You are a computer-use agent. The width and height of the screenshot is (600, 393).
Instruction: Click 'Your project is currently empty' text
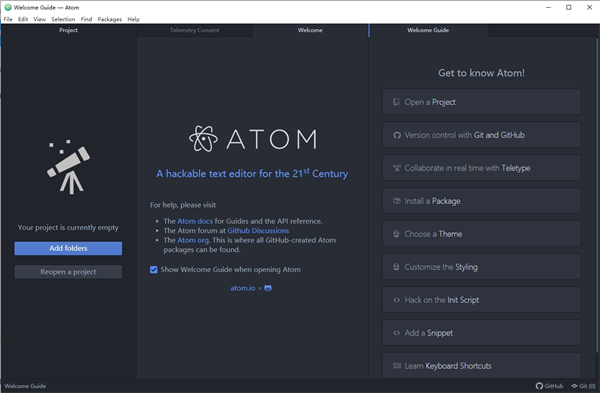click(68, 228)
